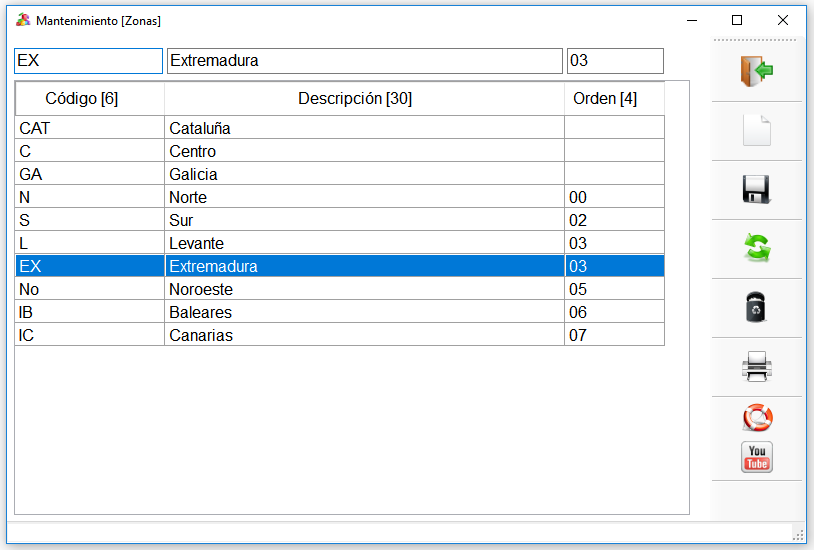Maximize the Mantenimiento [Zonas] window
Image resolution: width=814 pixels, height=550 pixels.
(737, 20)
